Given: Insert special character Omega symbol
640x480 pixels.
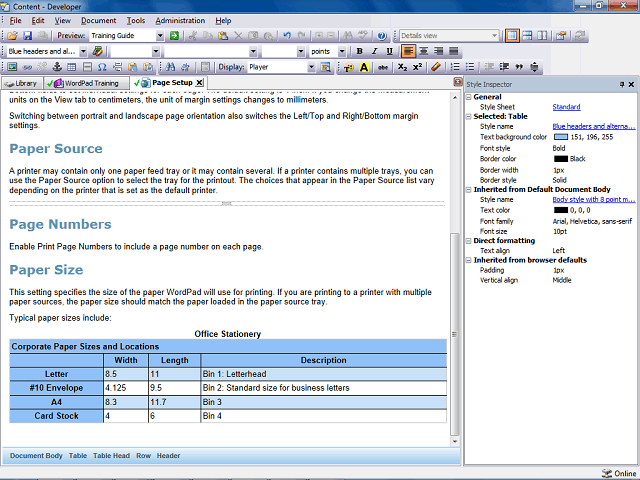Looking at the screenshot, I should tap(102, 67).
